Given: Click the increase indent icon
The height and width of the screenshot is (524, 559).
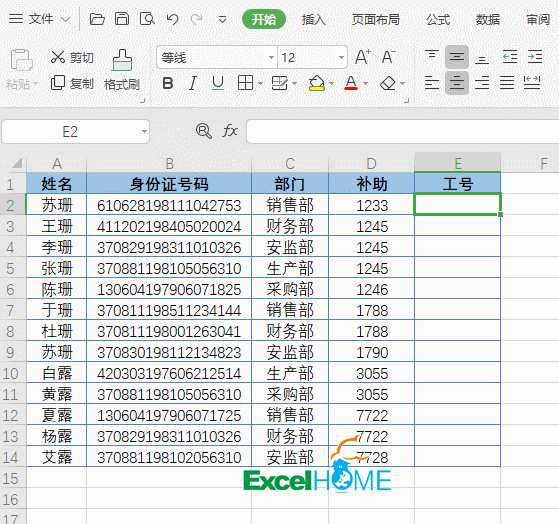Looking at the screenshot, I should pyautogui.click(x=535, y=57).
